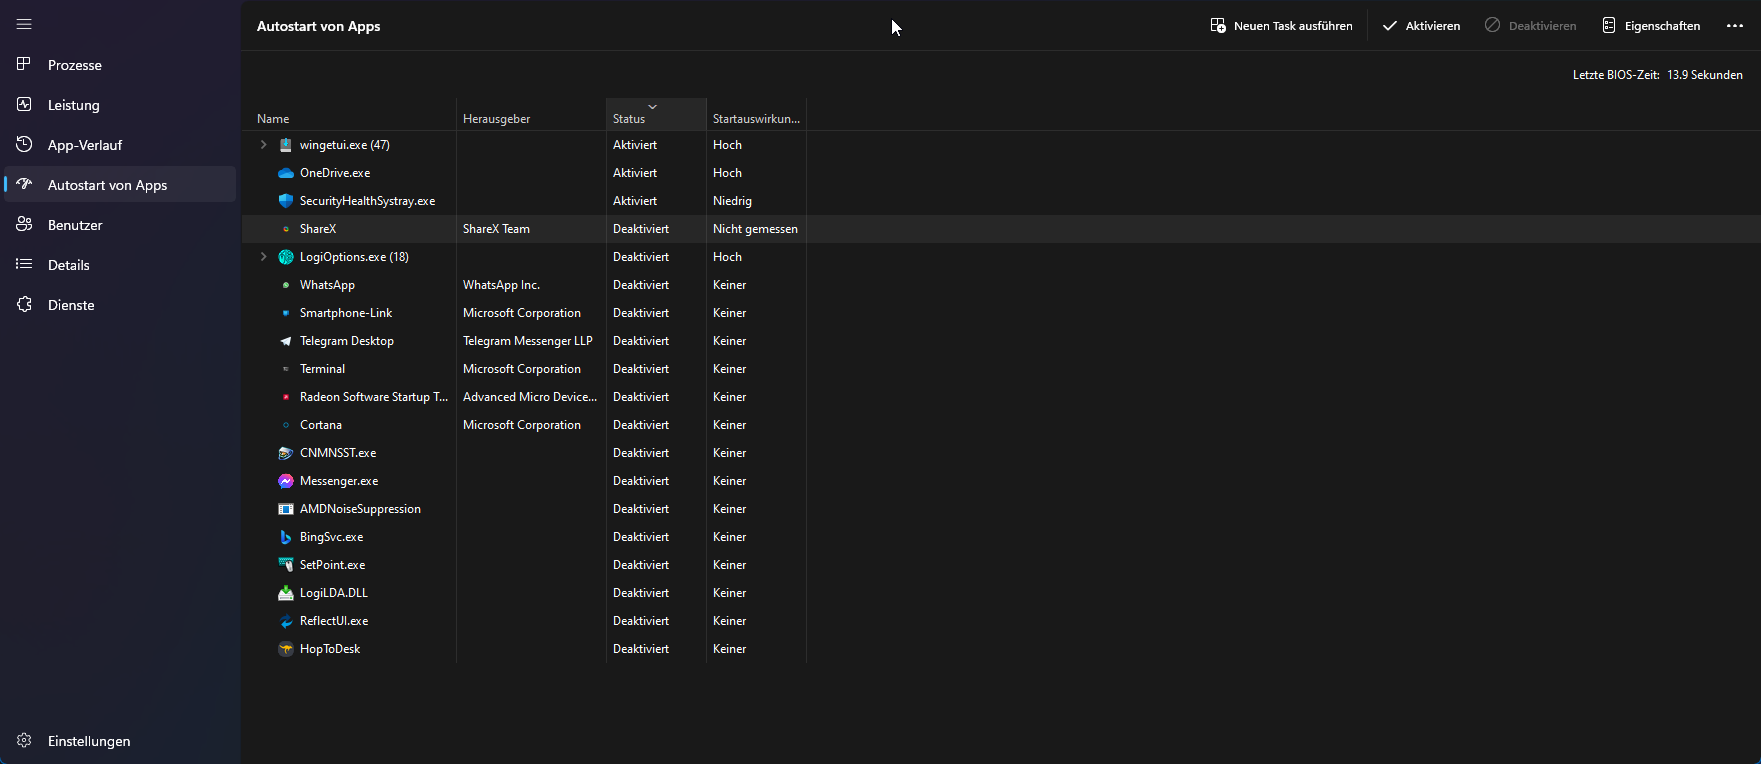
Task: Click the OneDrive cloud icon
Action: (x=286, y=173)
